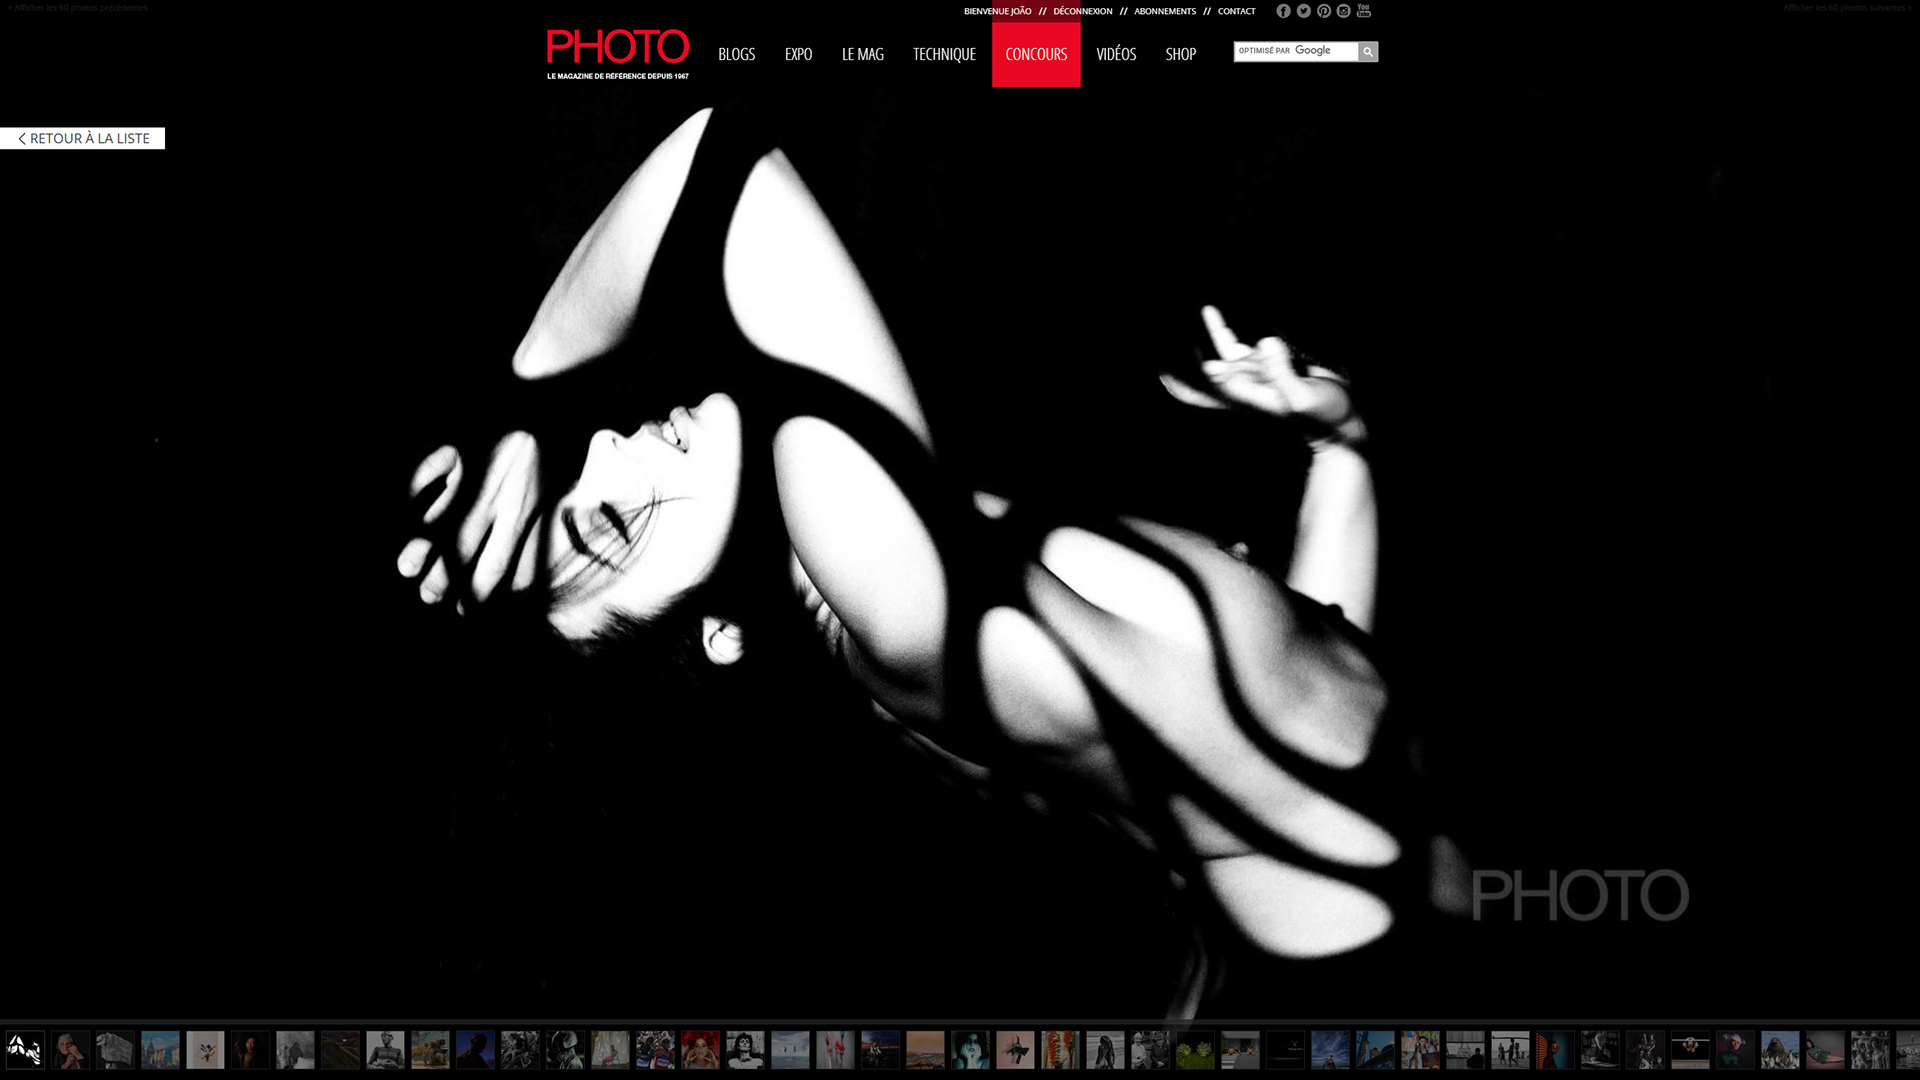
Task: Select the first highlighted black-and-white thumbnail
Action: 25,1050
